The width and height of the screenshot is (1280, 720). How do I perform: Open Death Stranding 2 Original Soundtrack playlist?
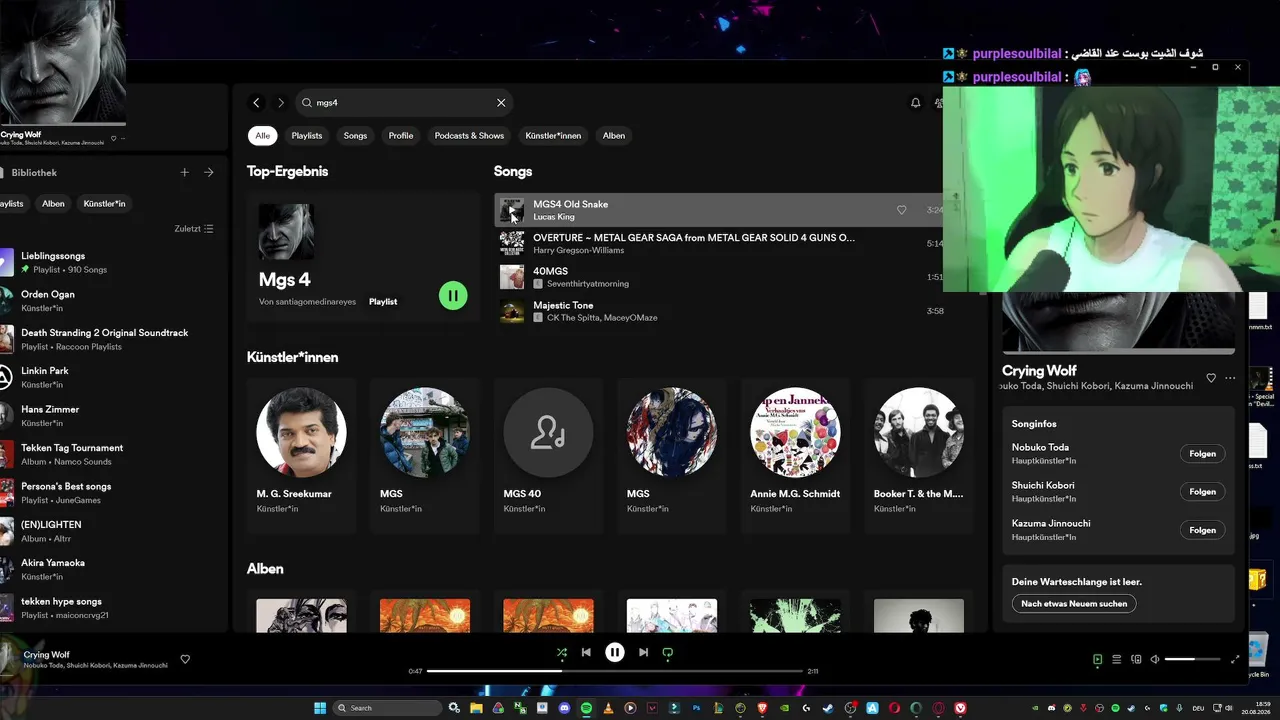tap(108, 339)
